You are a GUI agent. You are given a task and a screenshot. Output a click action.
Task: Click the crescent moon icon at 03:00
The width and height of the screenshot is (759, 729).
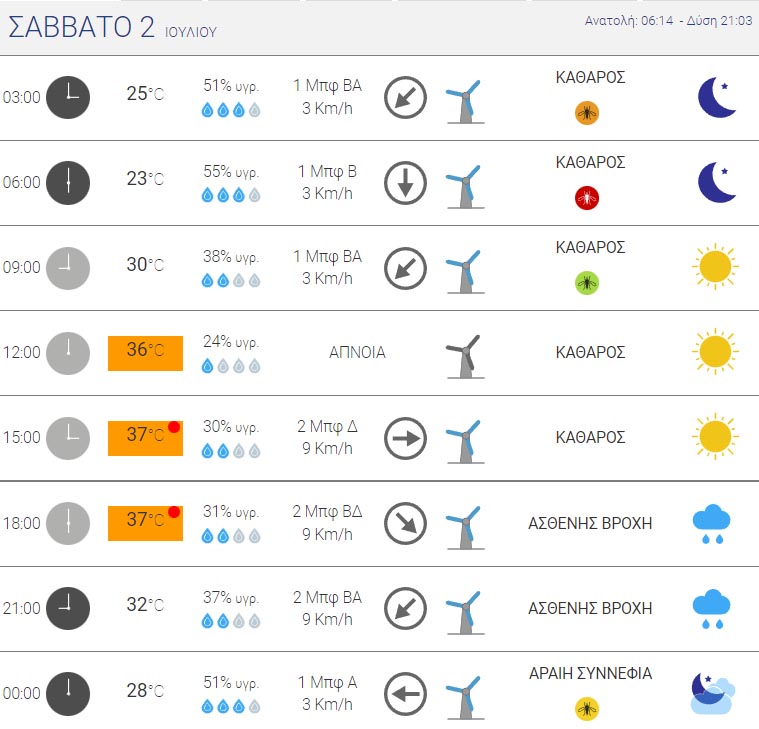718,97
